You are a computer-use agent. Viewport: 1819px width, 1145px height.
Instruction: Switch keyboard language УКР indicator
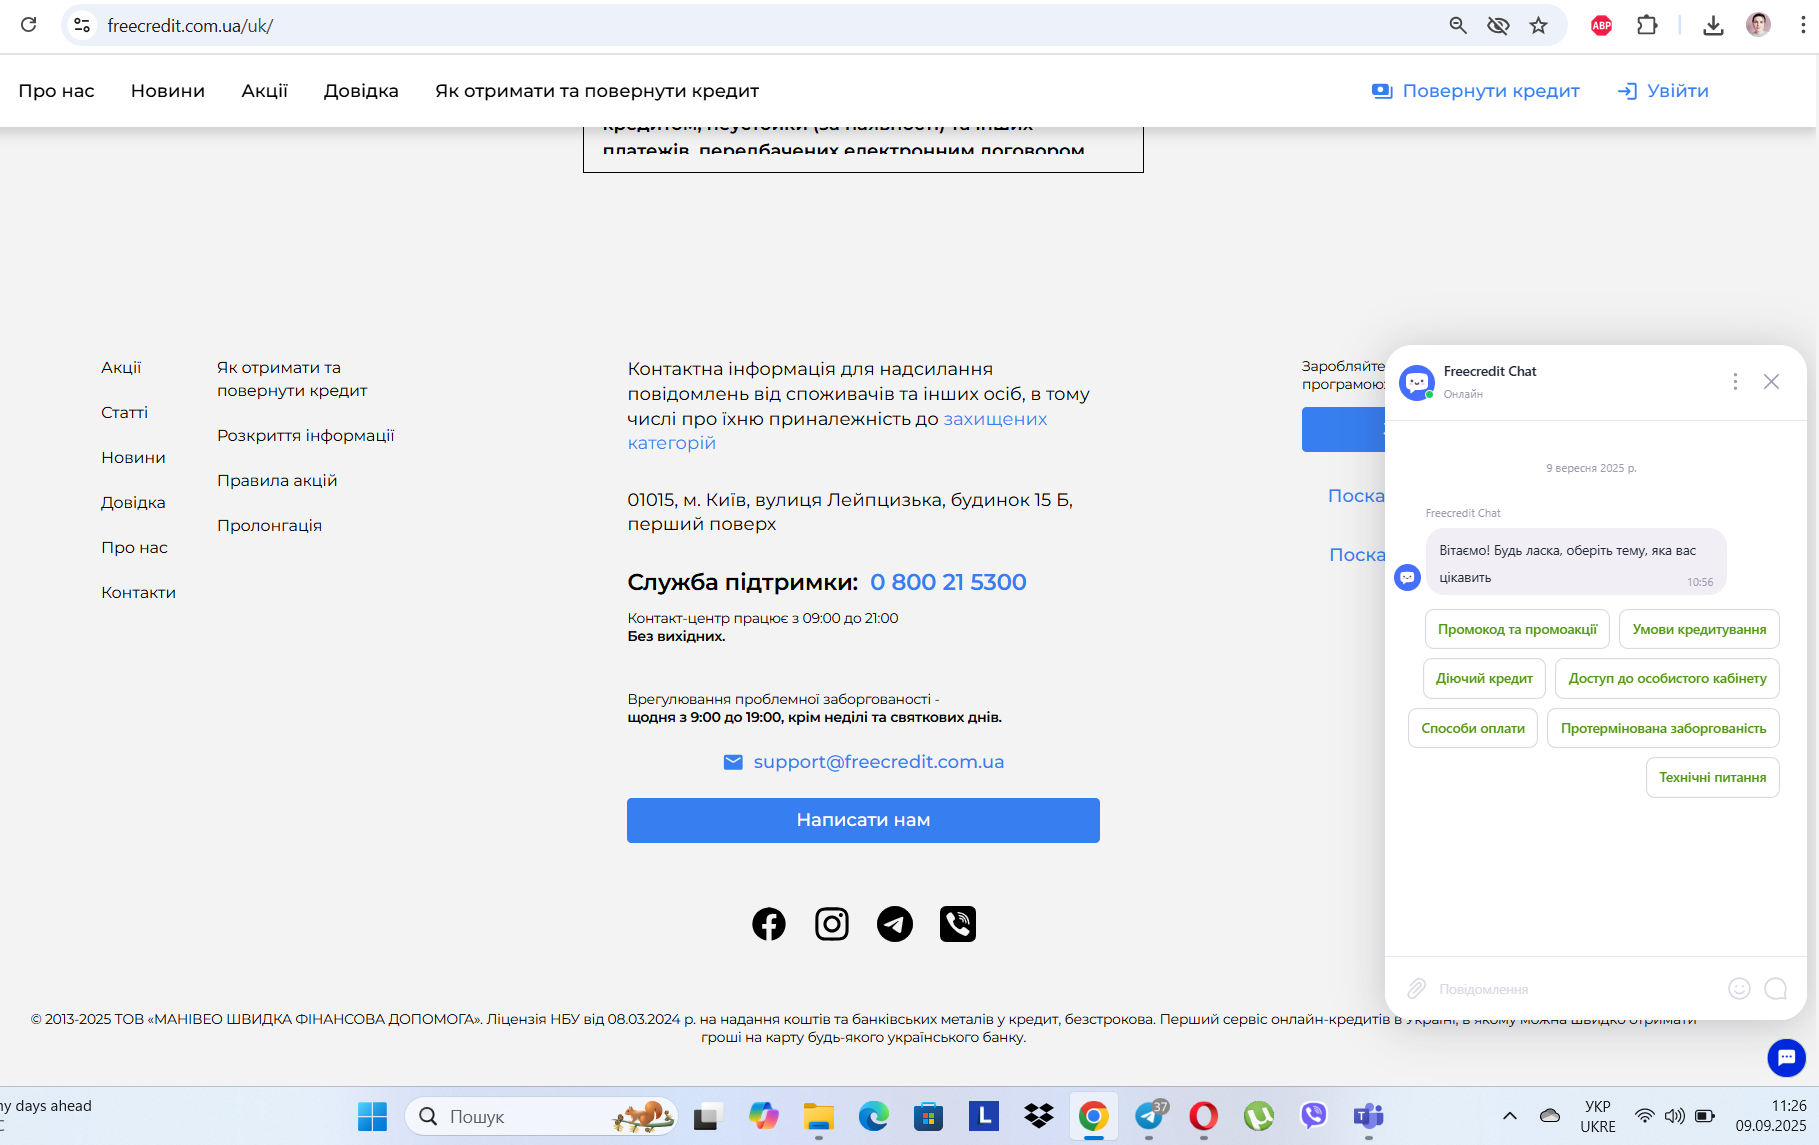coord(1598,1116)
